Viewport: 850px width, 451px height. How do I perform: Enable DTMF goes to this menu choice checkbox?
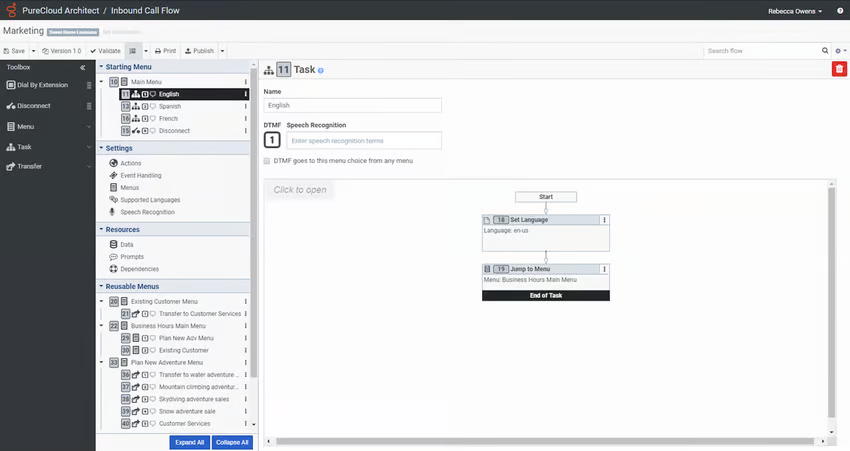(267, 160)
